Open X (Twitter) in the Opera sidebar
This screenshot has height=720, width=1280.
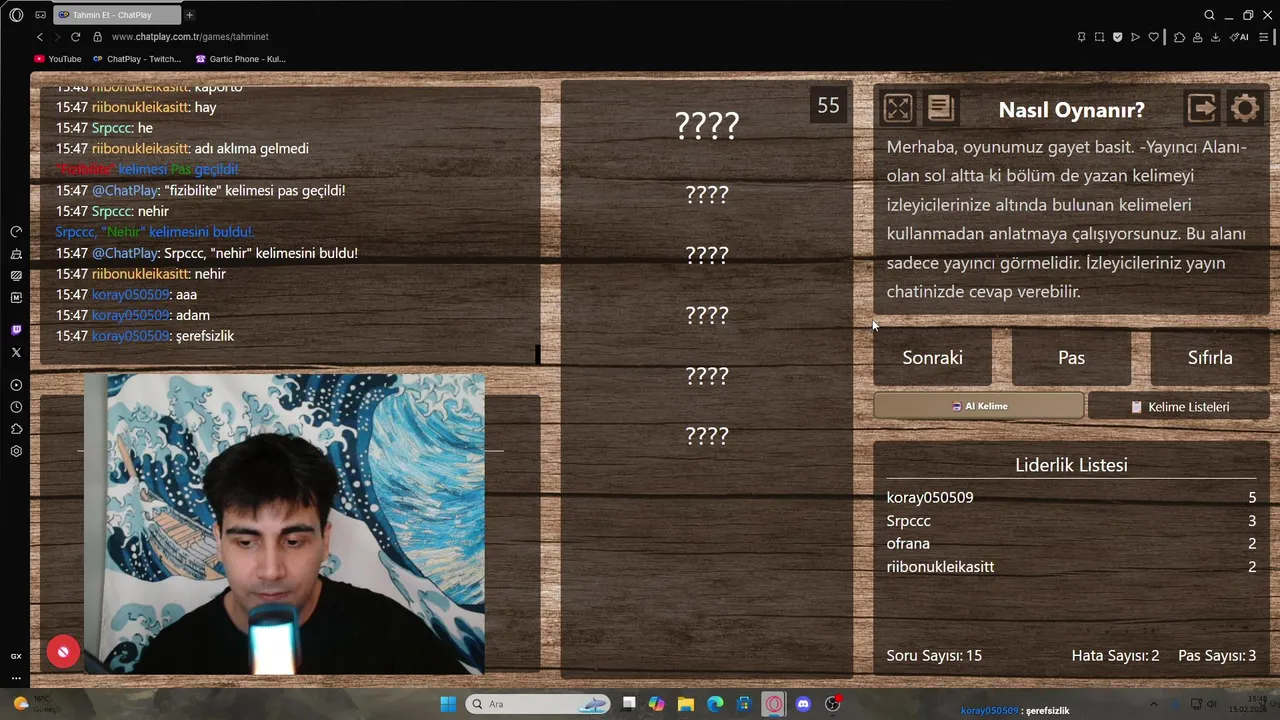16,352
